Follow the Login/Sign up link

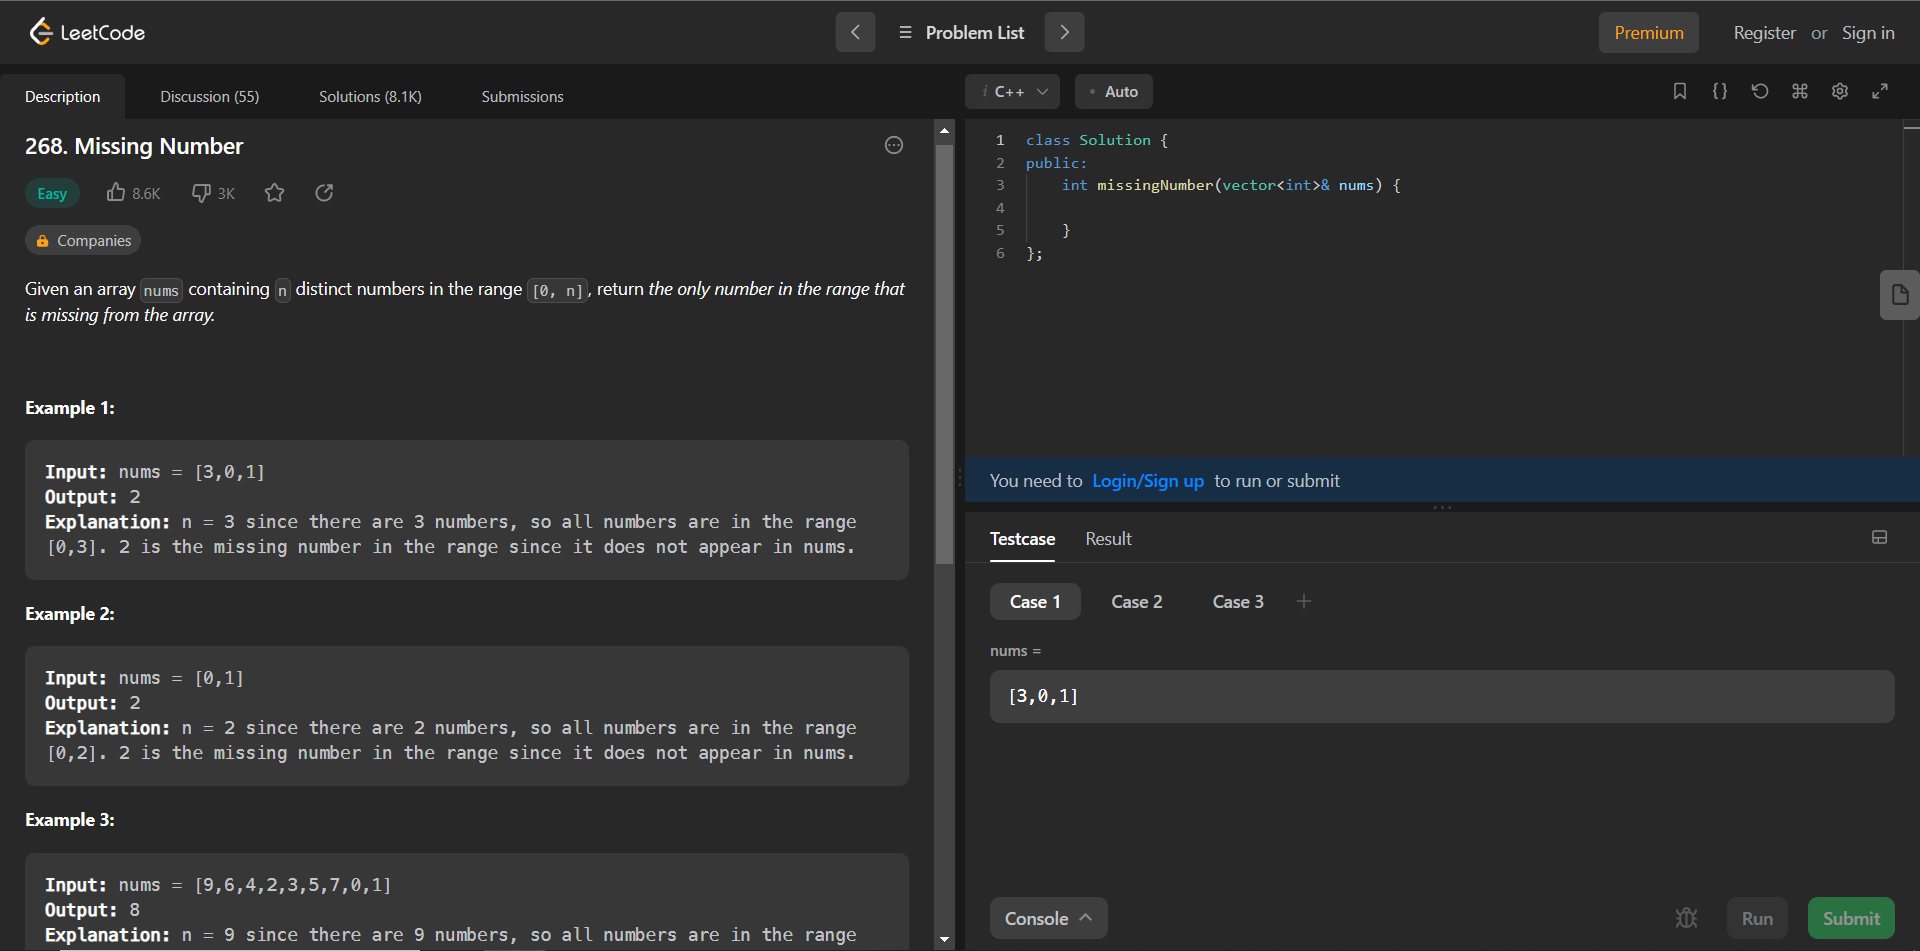(1148, 481)
